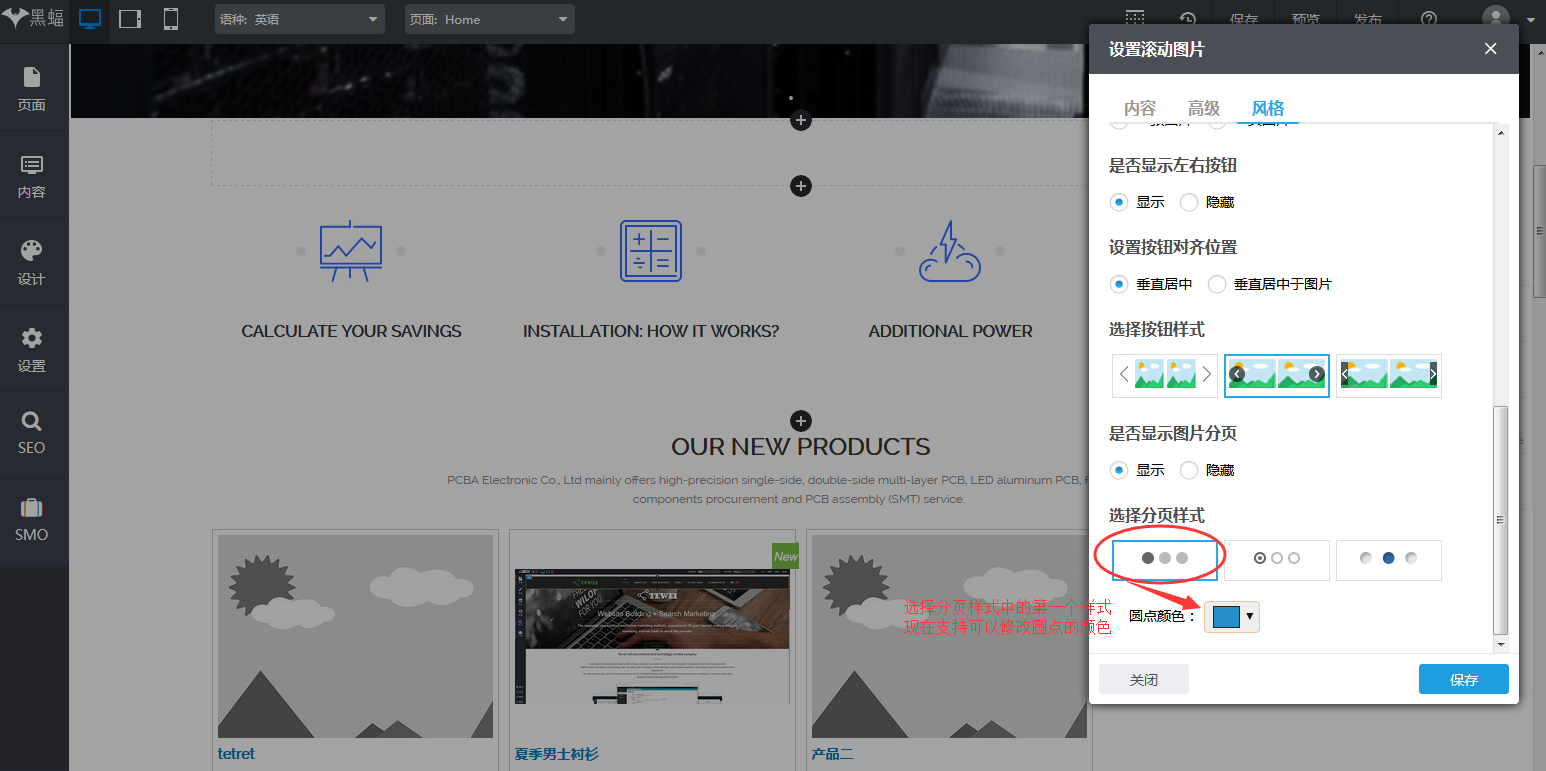1546x771 pixels.
Task: Click the 关闭 button in dialog
Action: point(1143,680)
